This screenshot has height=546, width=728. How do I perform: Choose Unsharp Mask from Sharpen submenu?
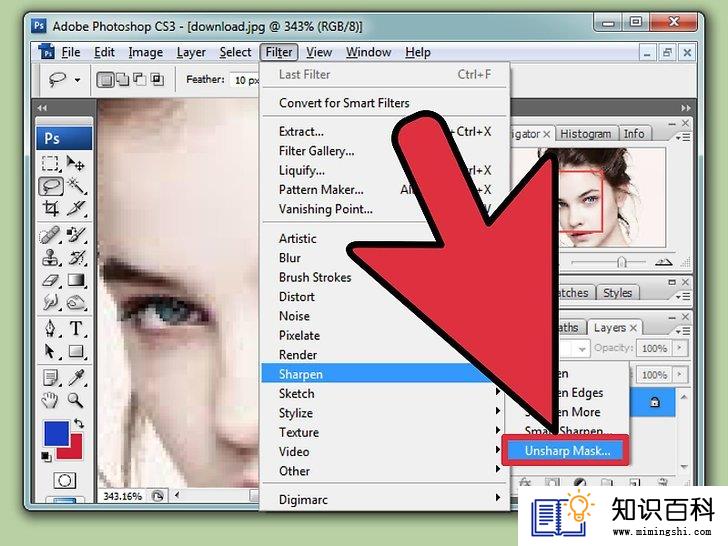click(x=566, y=450)
